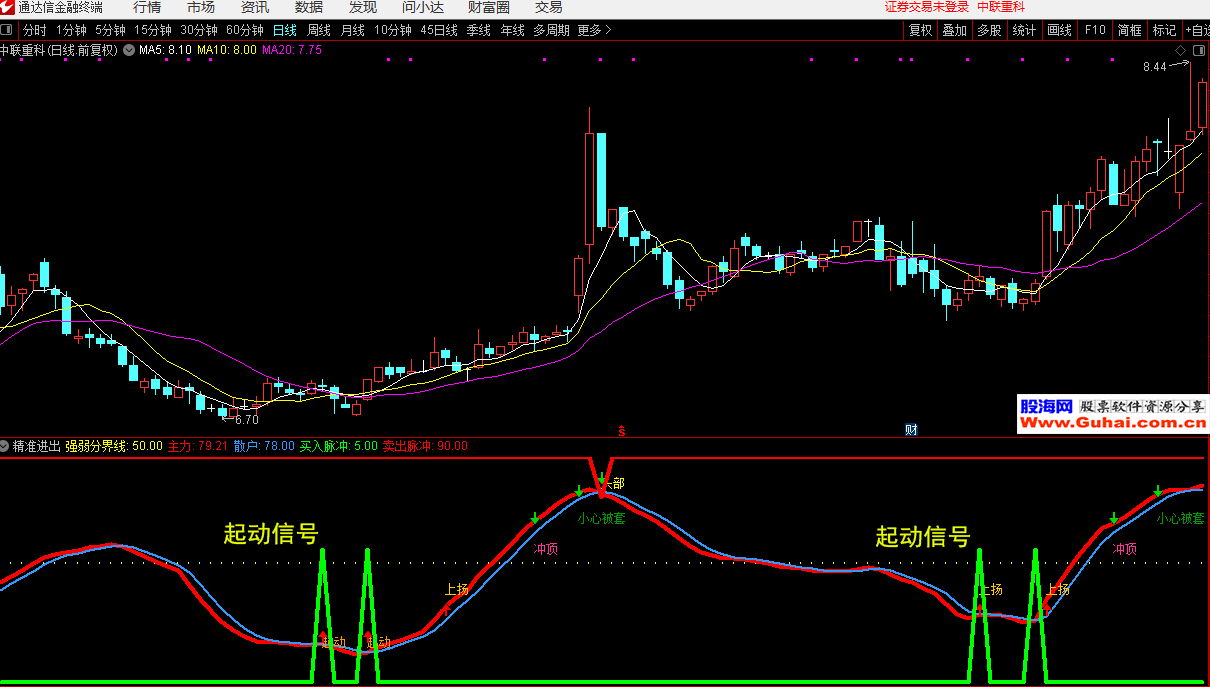This screenshot has width=1210, height=687.
Task: Switch to the 30分钟 period tab
Action: pyautogui.click(x=199, y=30)
